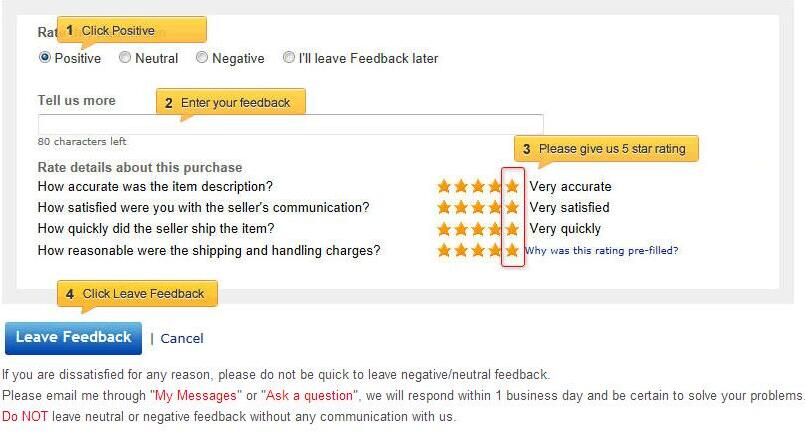Rate item description accuracy three stars
The image size is (805, 433).
(x=479, y=186)
